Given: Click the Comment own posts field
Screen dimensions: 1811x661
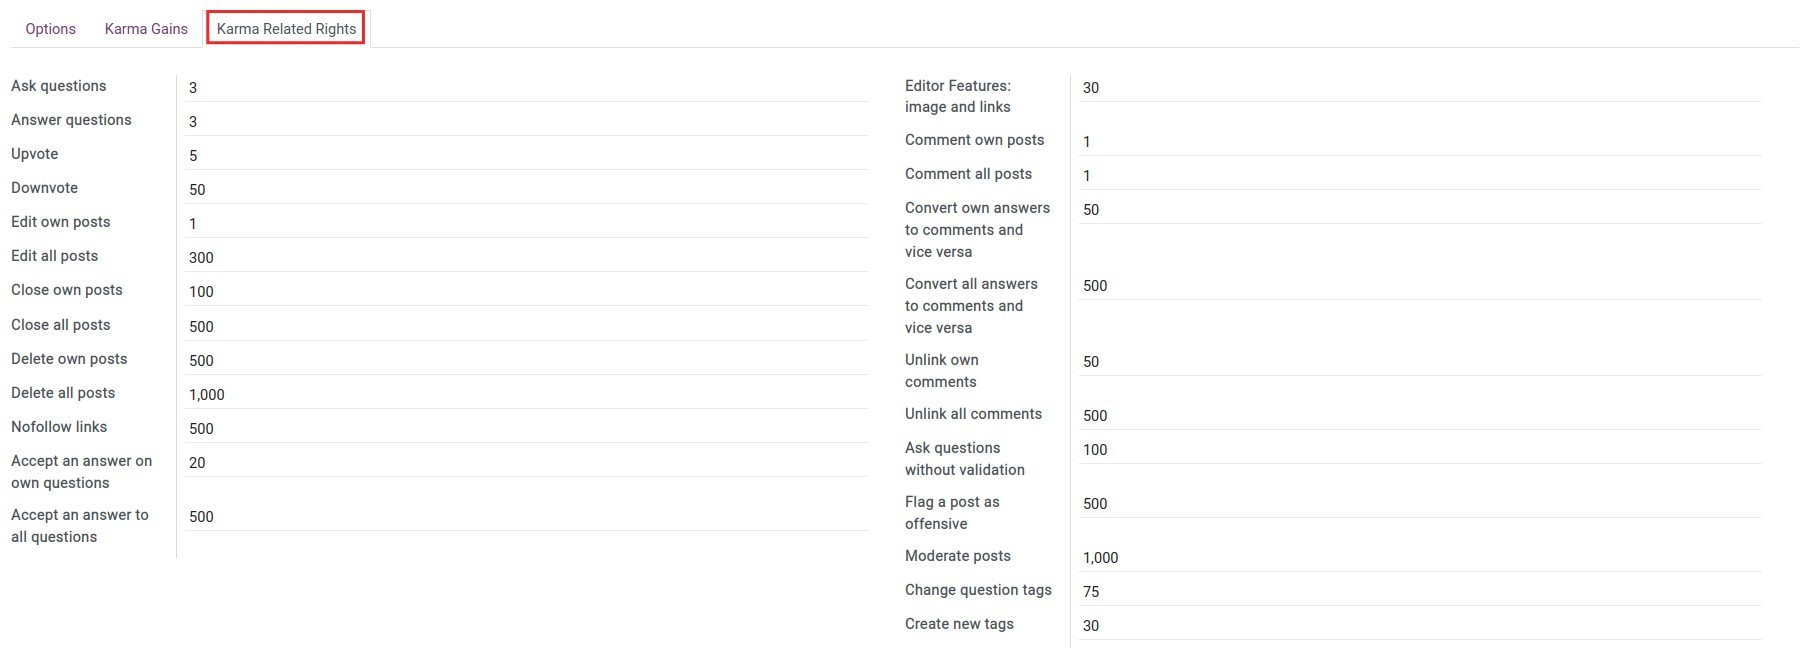Looking at the screenshot, I should (x=1420, y=142).
